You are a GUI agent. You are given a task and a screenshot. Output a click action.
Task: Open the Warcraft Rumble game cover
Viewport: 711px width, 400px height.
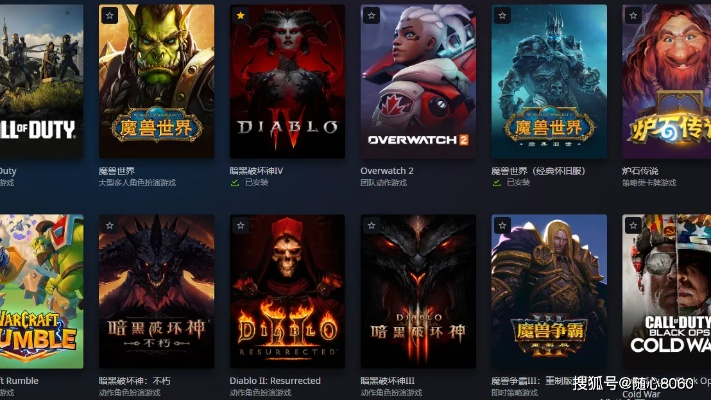point(41,291)
